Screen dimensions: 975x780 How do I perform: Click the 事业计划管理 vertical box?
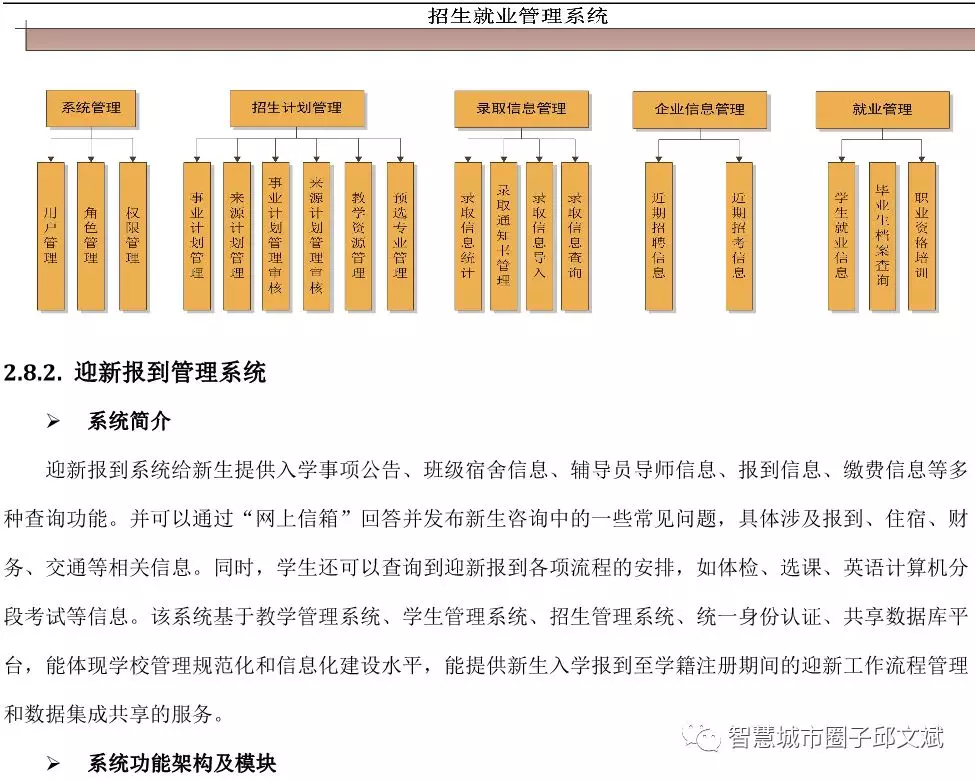pos(197,236)
